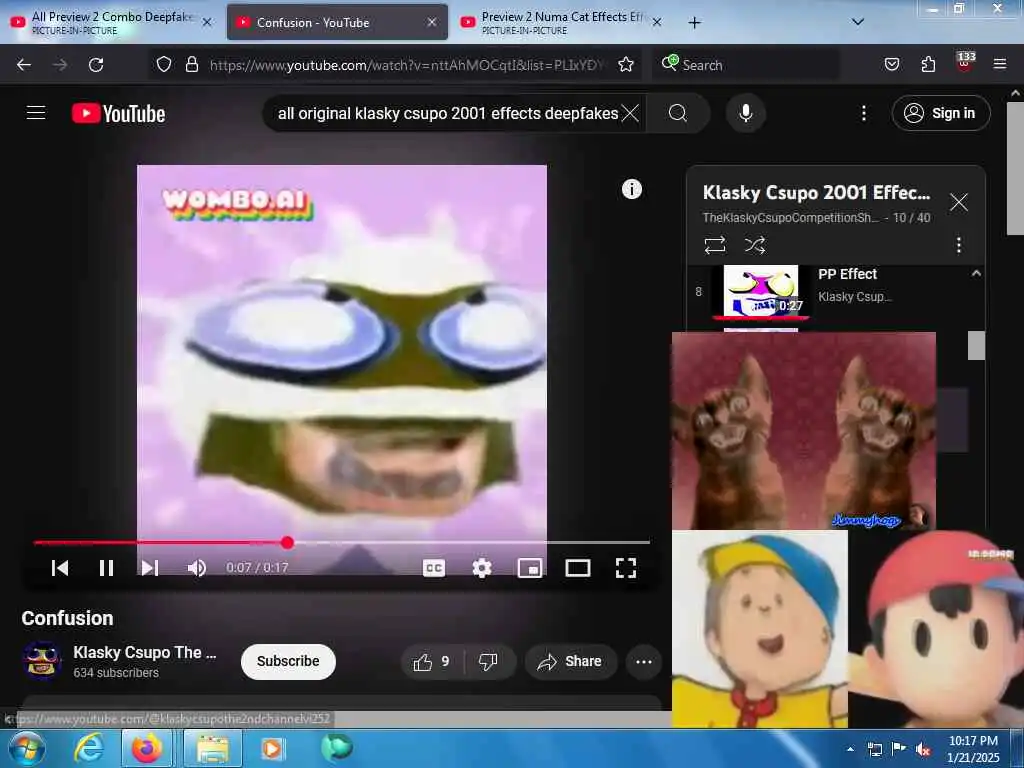Open a new Firefox tab
Viewport: 1024px width, 768px height.
pyautogui.click(x=694, y=23)
